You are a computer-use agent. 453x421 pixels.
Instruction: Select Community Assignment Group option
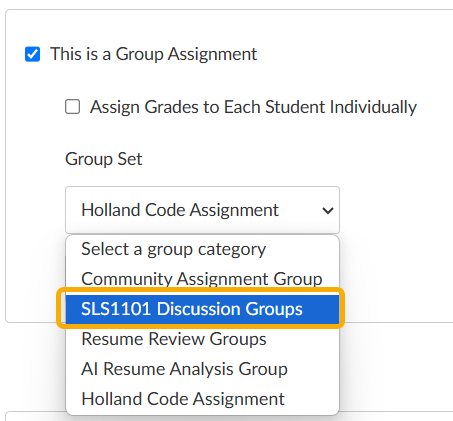[x=202, y=279]
